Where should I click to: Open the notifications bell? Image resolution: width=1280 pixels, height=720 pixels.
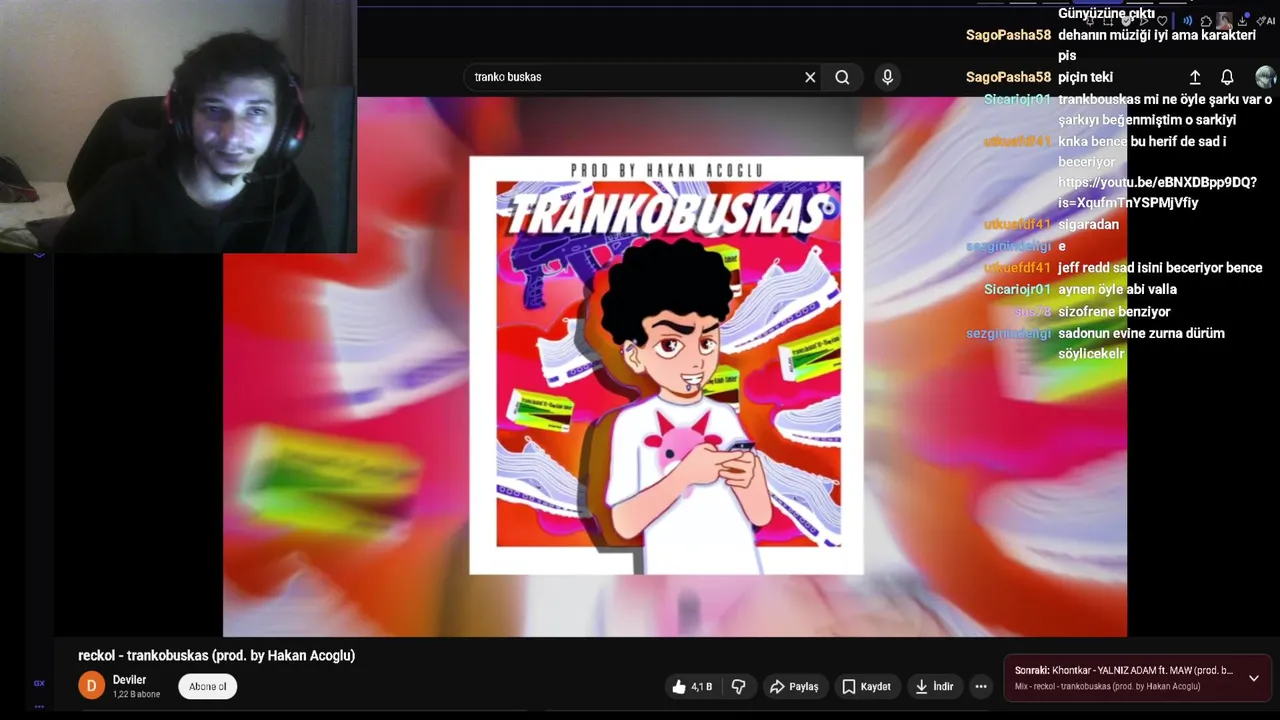[x=1227, y=77]
